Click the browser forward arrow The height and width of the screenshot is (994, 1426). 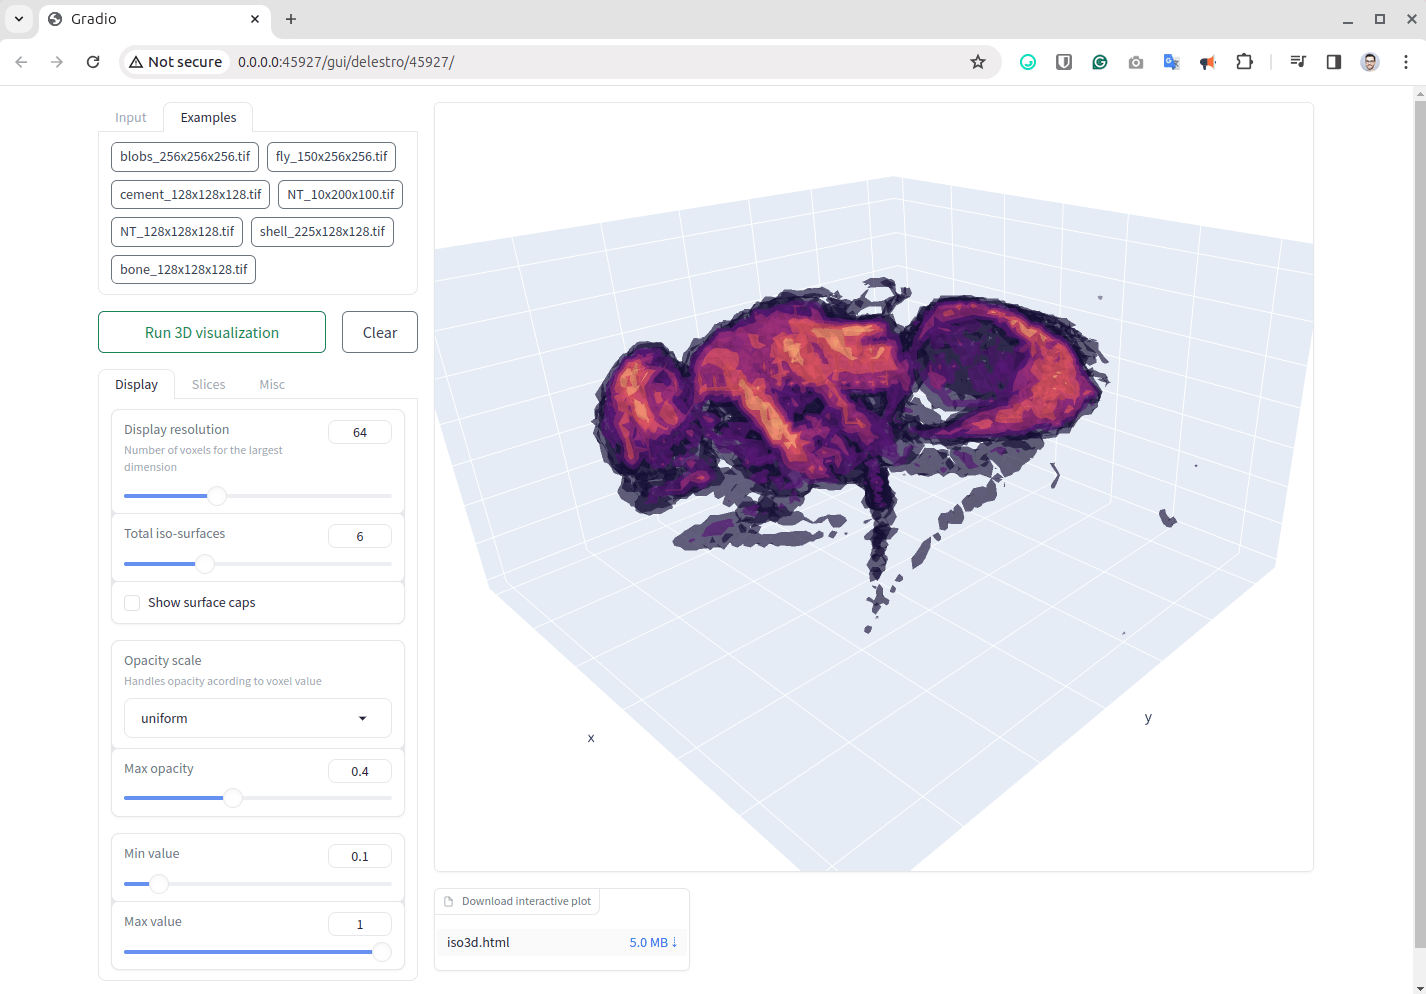pyautogui.click(x=57, y=62)
